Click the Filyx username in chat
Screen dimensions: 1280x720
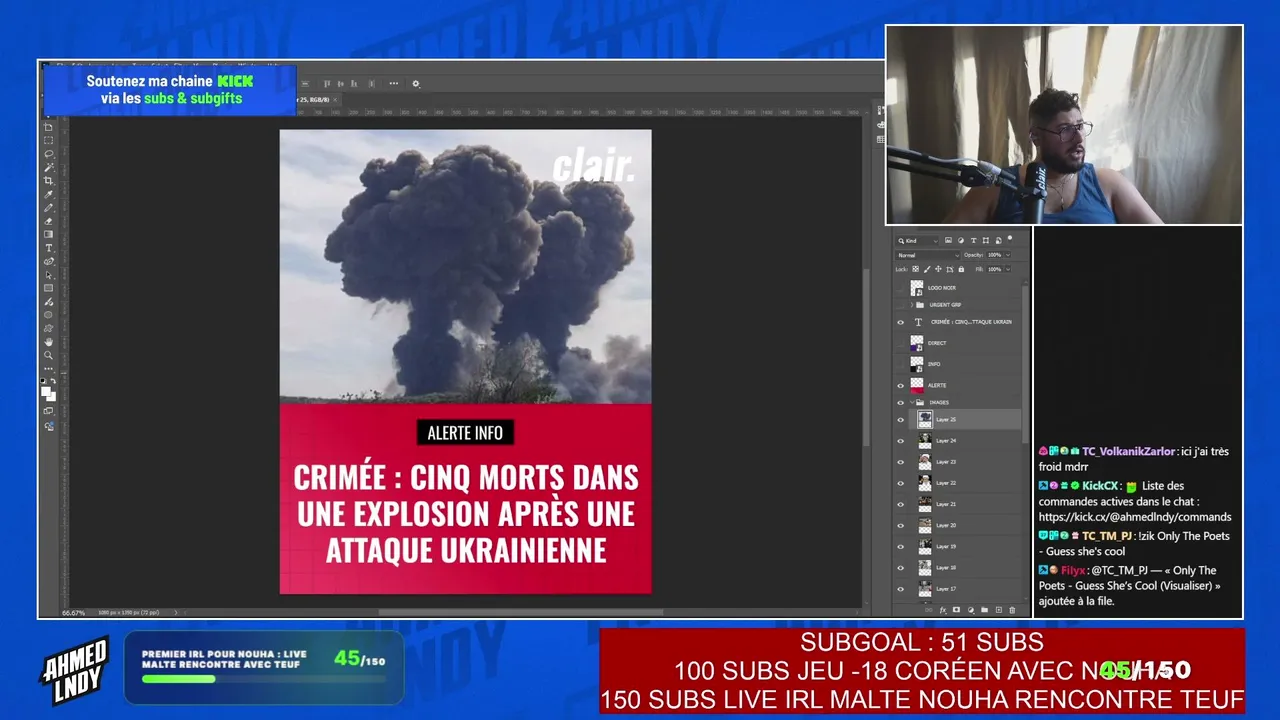1074,570
